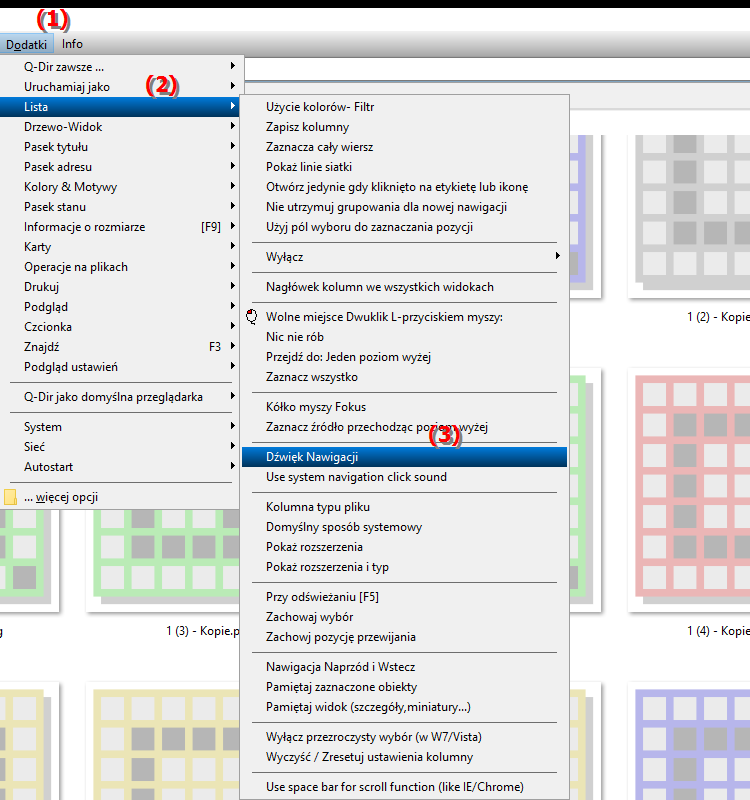Viewport: 750px width, 800px height.
Task: Open Informacje o rozmiarze submenu
Action: tap(121, 227)
